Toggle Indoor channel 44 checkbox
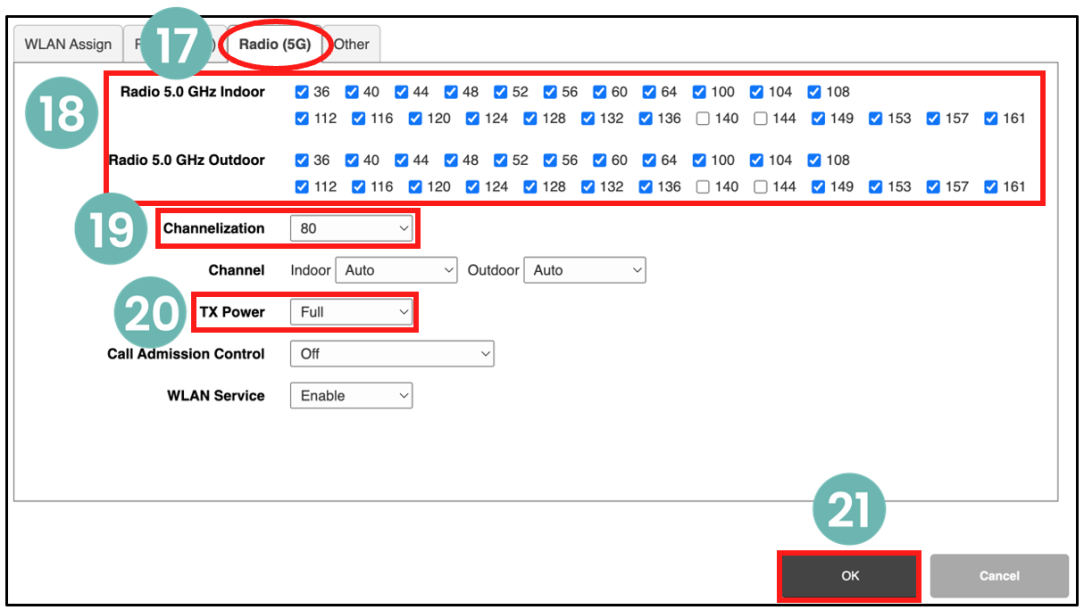Viewport: 1084px width, 610px height. (x=402, y=92)
